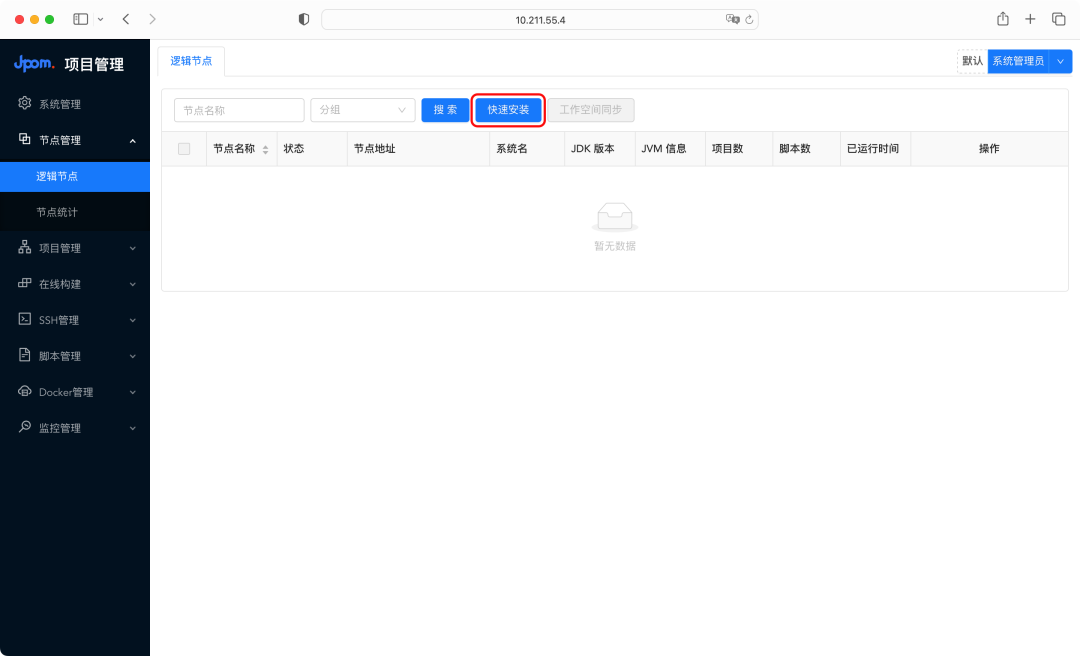Go forward with Safari forward arrow
The image size is (1080, 656).
[x=152, y=19]
